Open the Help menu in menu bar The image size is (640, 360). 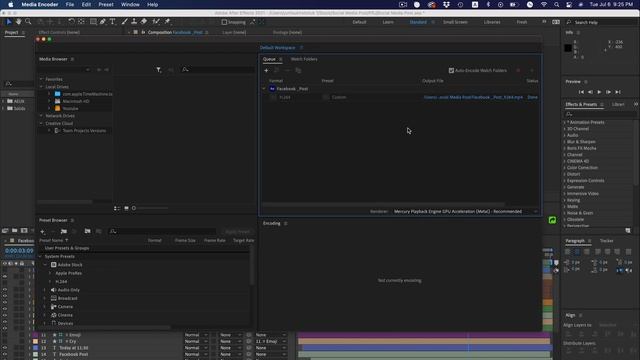coord(153,4)
